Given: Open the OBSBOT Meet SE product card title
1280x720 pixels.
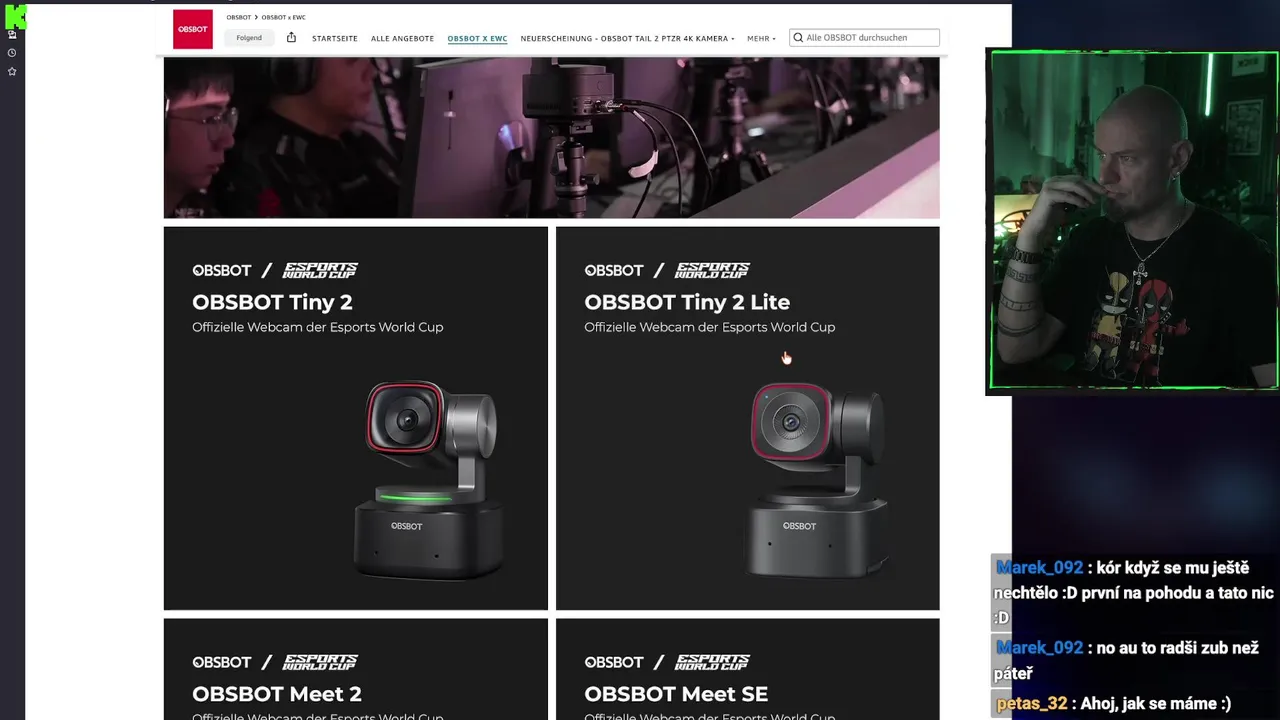Looking at the screenshot, I should point(676,694).
